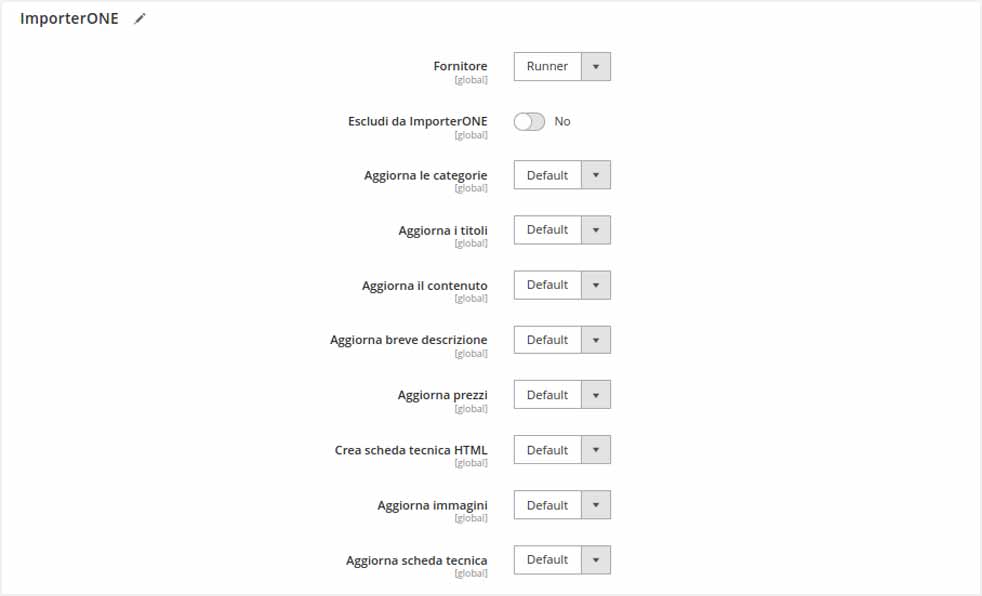Image resolution: width=982 pixels, height=596 pixels.
Task: Toggle the Escludi da ImporterONE switch
Action: (x=529, y=121)
